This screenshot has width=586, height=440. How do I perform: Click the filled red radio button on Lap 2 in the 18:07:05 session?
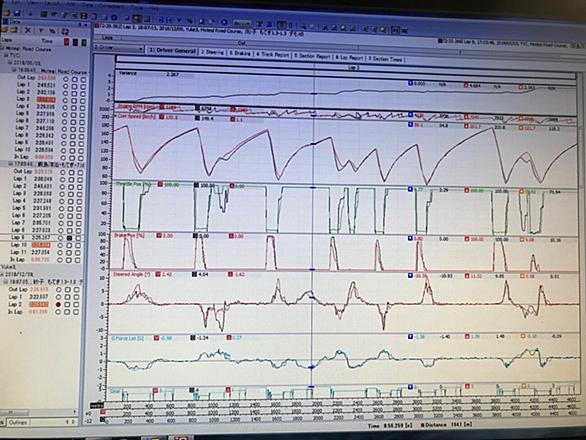(58, 305)
